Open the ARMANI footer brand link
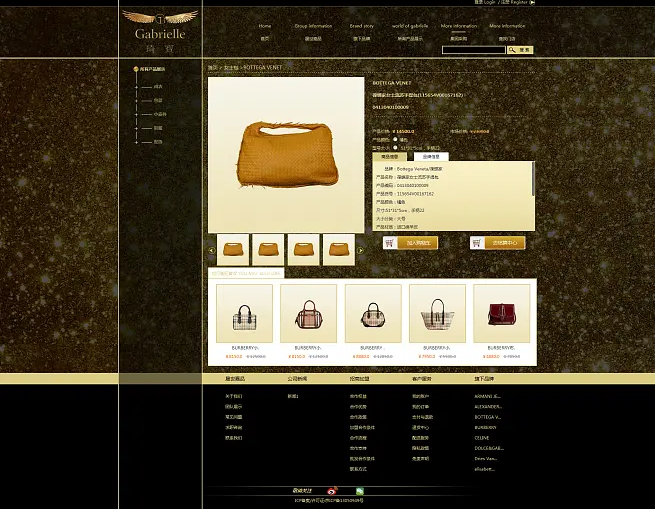Screen dimensions: 655x509 487,396
